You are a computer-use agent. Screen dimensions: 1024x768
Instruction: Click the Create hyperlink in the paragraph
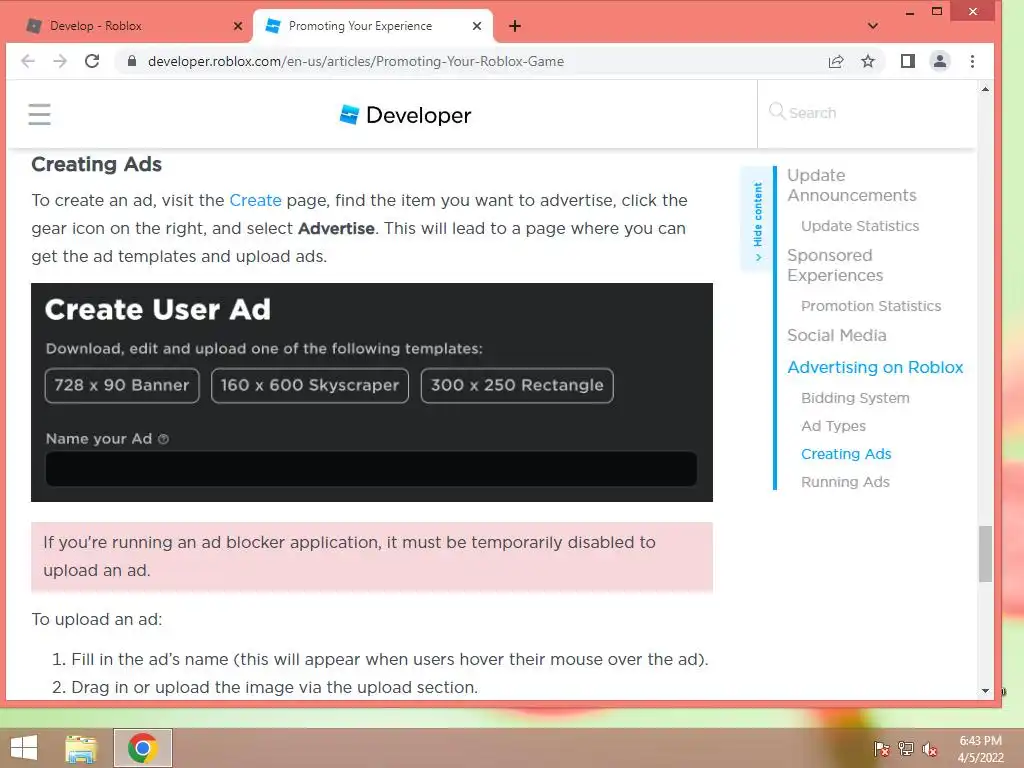[x=255, y=200]
